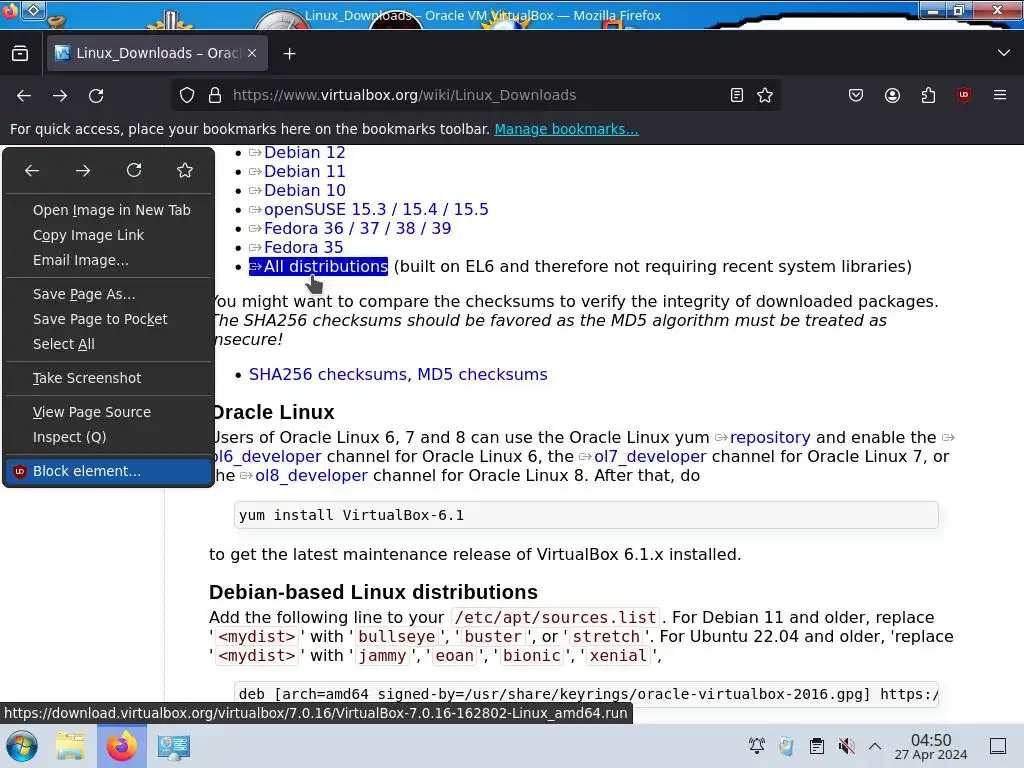Click the show desktop button on taskbar
Image resolution: width=1024 pixels, height=768 pixels.
(x=998, y=746)
